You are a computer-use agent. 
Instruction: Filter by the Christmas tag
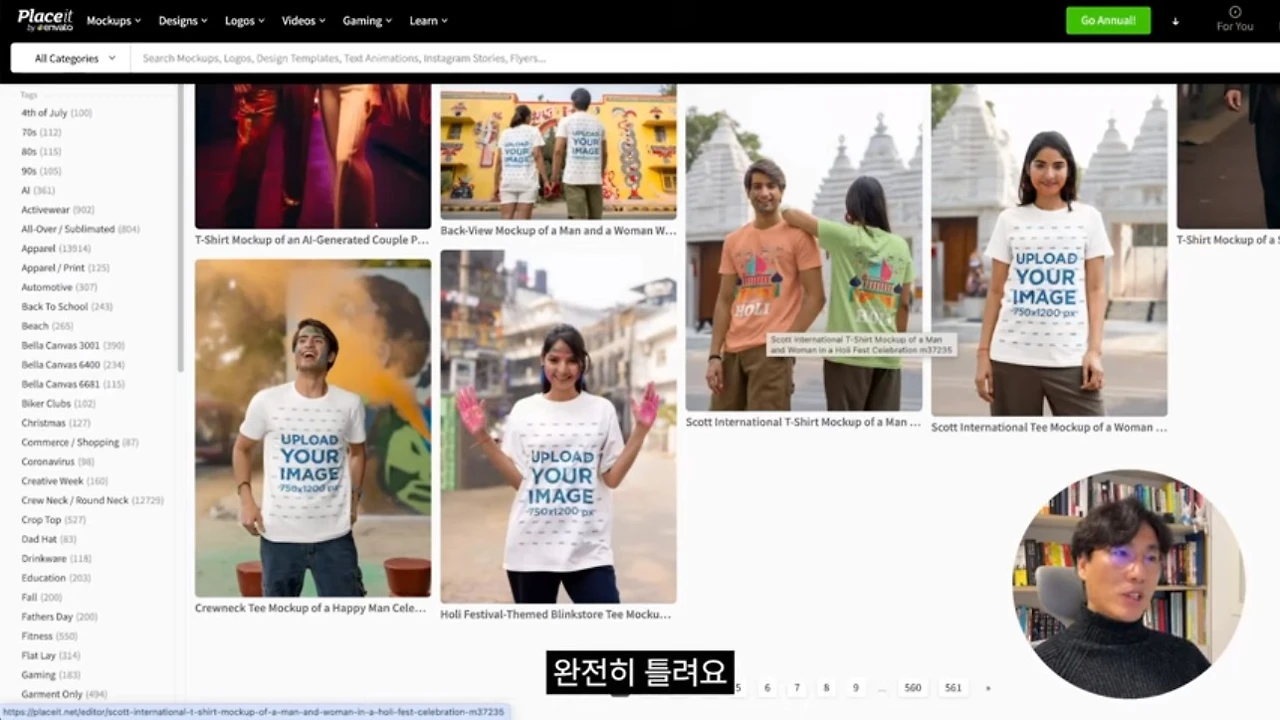point(56,423)
